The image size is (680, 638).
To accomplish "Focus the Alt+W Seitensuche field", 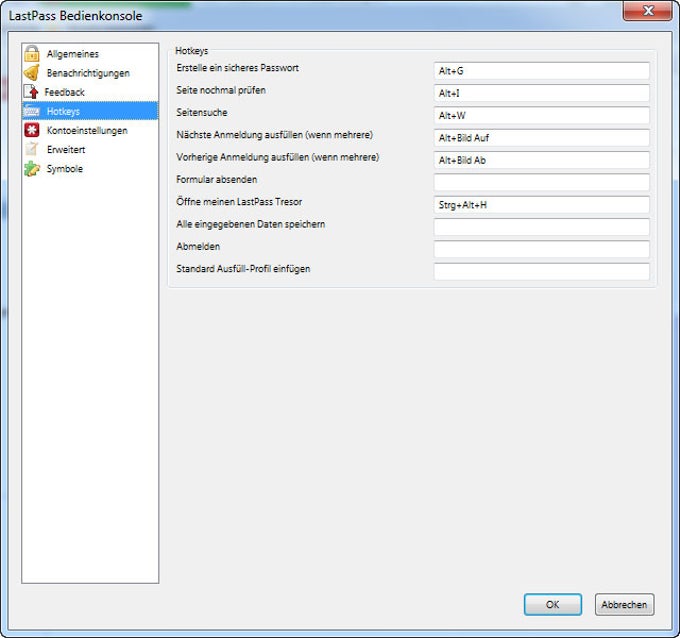I will click(541, 115).
